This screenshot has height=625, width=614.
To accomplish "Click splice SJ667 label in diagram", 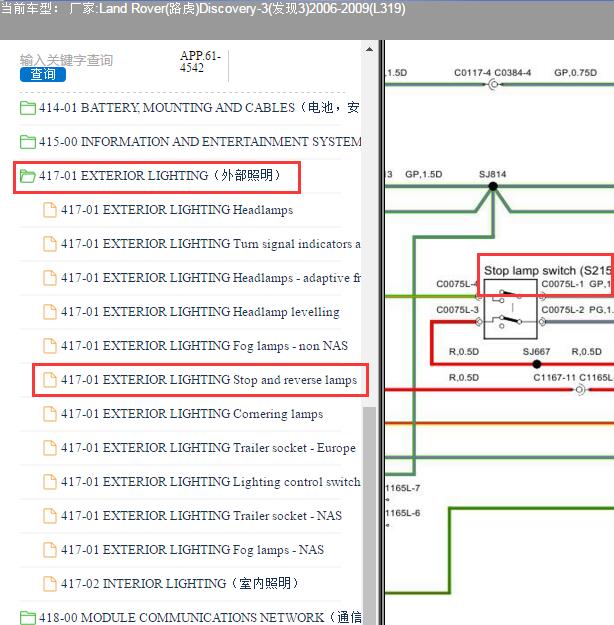I will coord(536,352).
